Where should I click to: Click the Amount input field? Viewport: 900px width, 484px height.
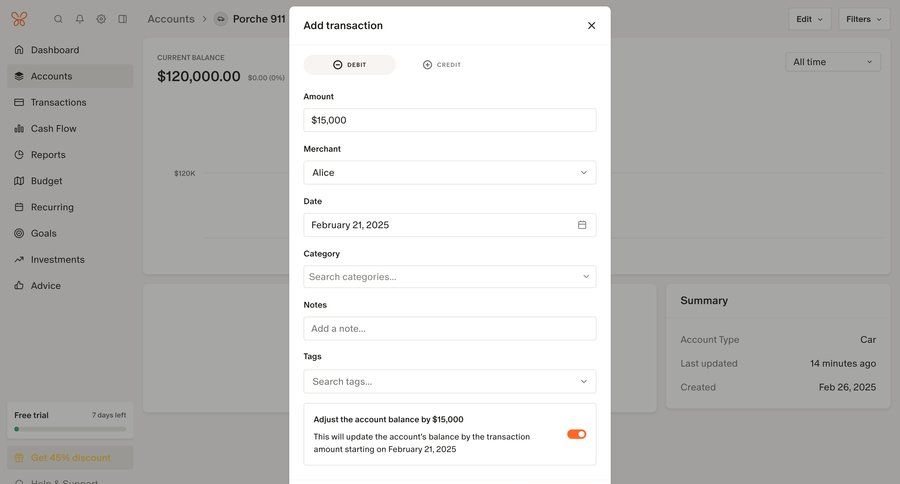point(449,120)
